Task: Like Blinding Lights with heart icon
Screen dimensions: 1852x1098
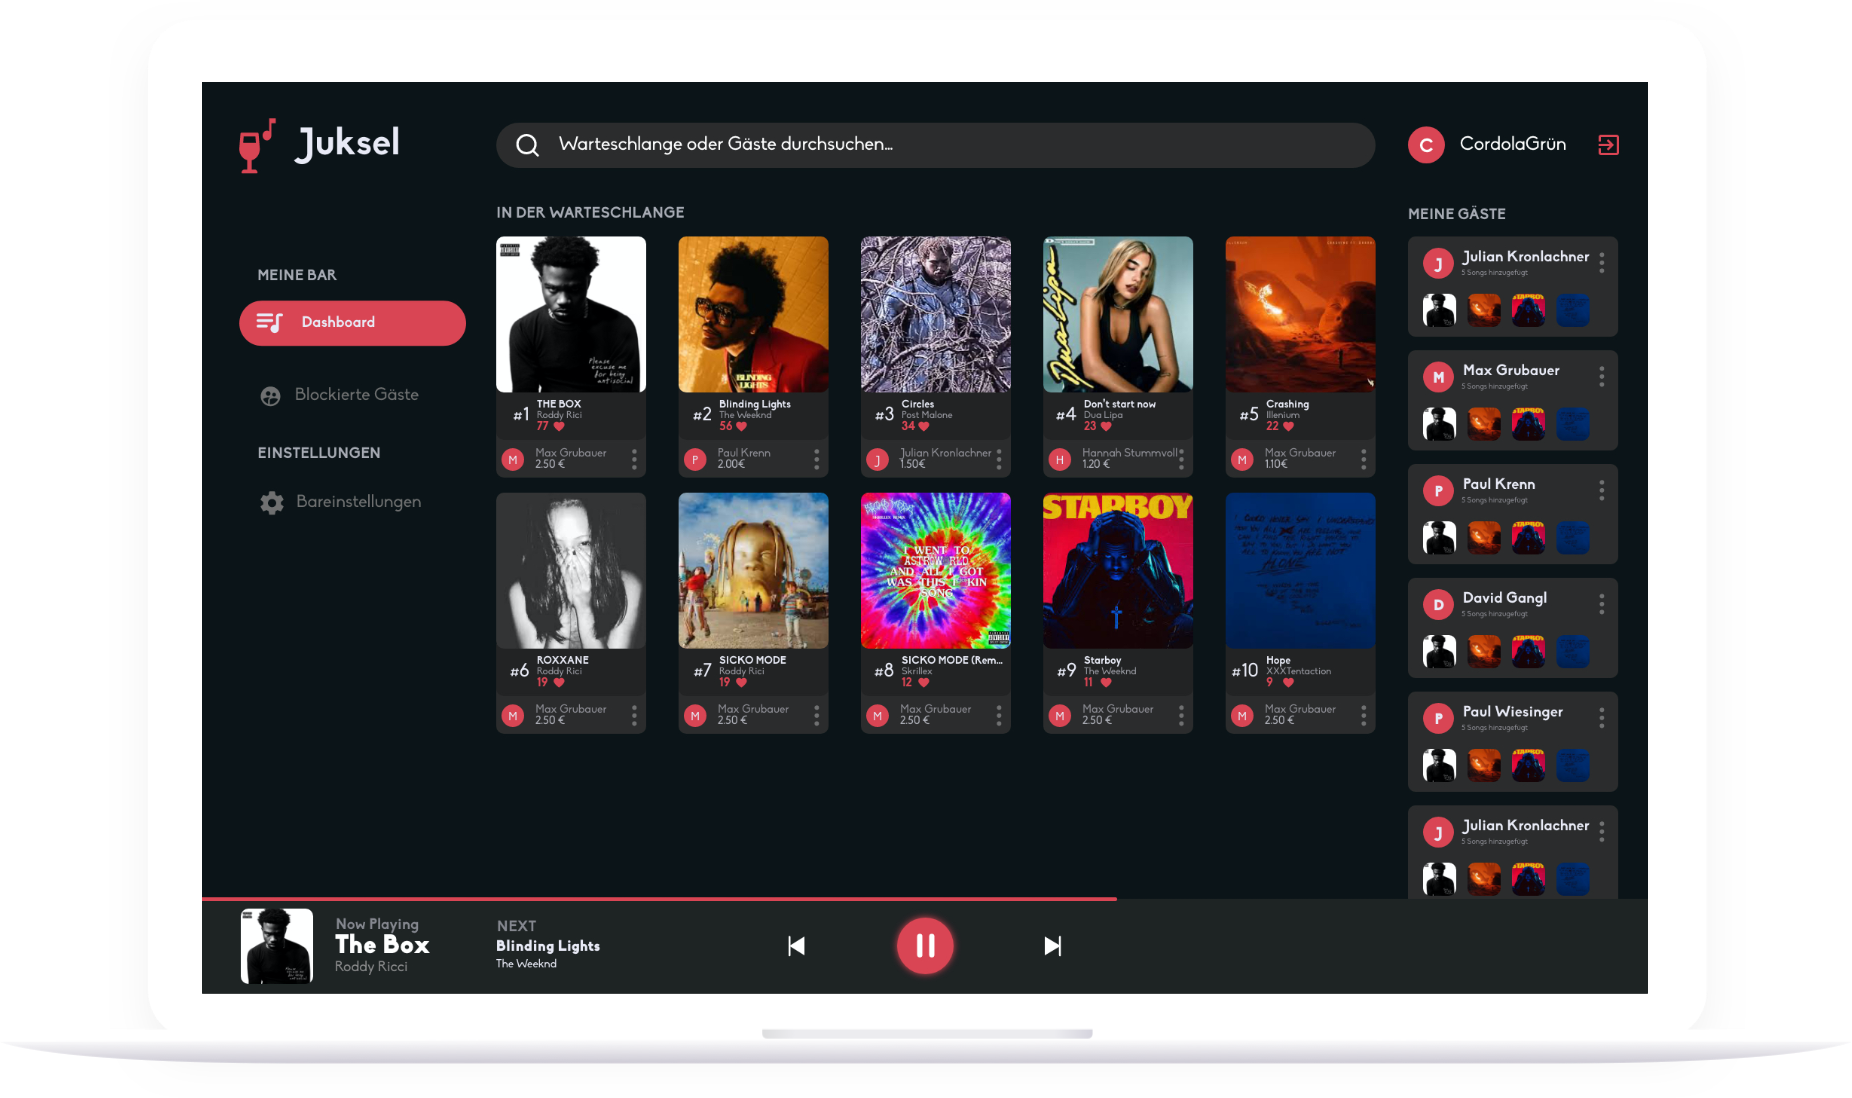Action: click(741, 427)
